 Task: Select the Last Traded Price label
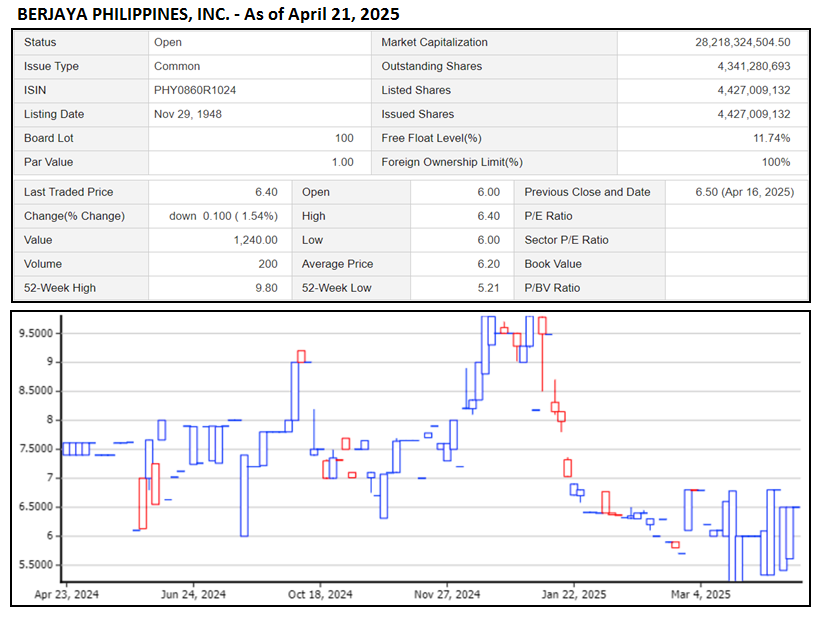69,192
